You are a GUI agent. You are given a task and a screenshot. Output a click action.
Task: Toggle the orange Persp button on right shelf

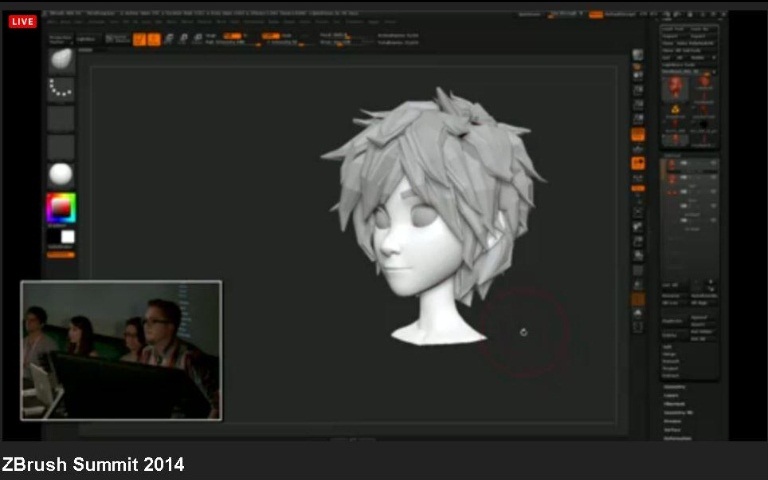coord(638,135)
